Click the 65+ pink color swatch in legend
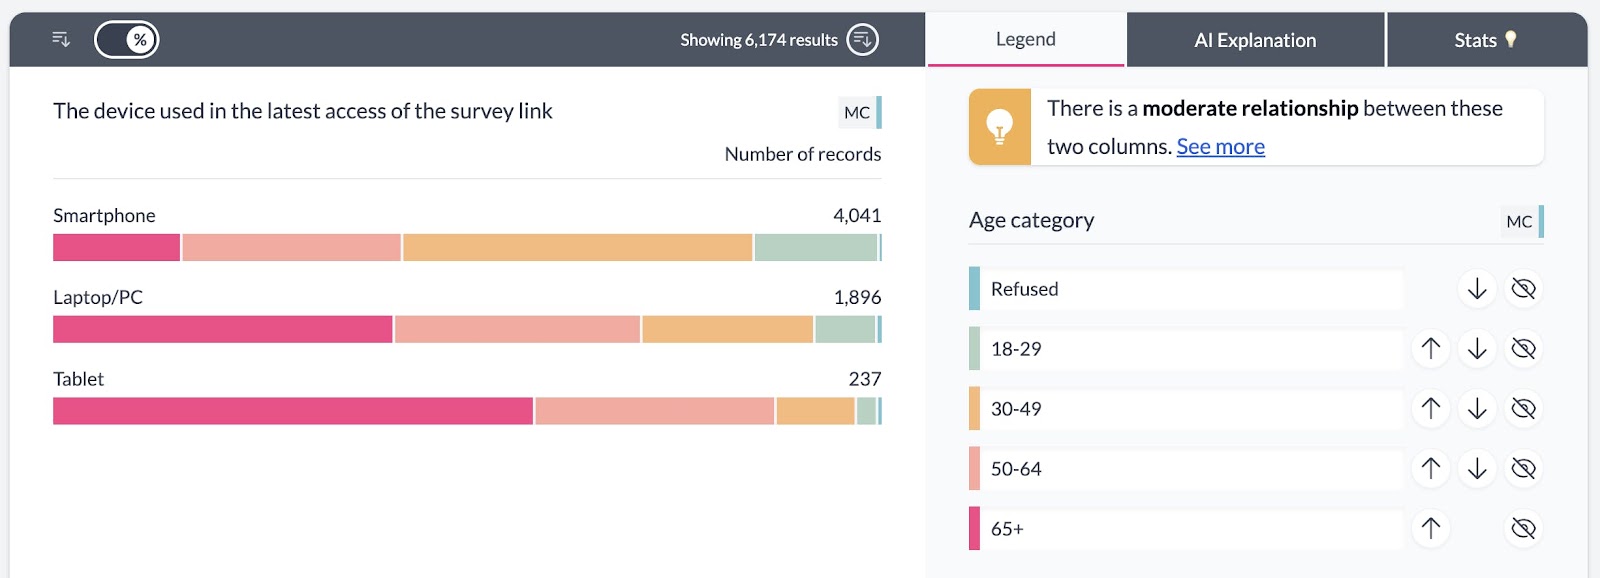The width and height of the screenshot is (1600, 578). (974, 529)
